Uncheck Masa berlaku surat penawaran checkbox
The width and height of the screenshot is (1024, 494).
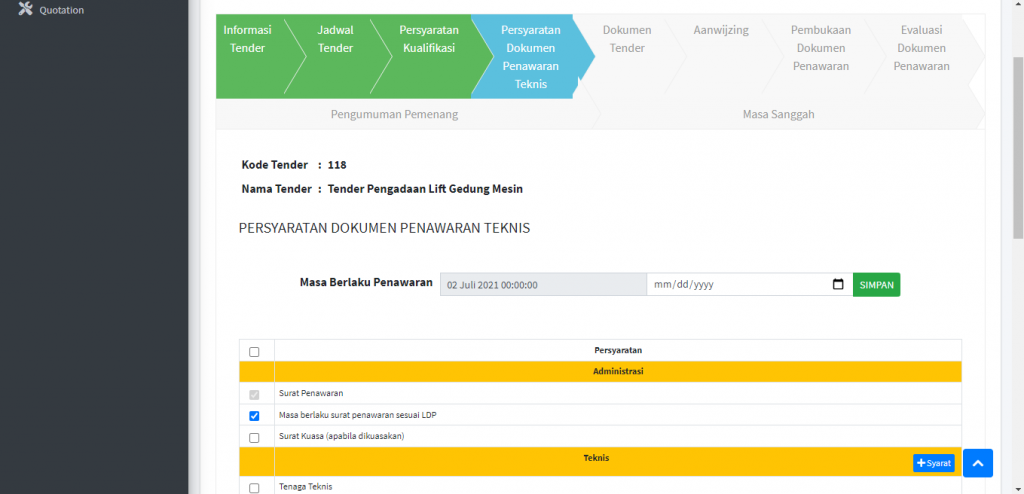[254, 416]
